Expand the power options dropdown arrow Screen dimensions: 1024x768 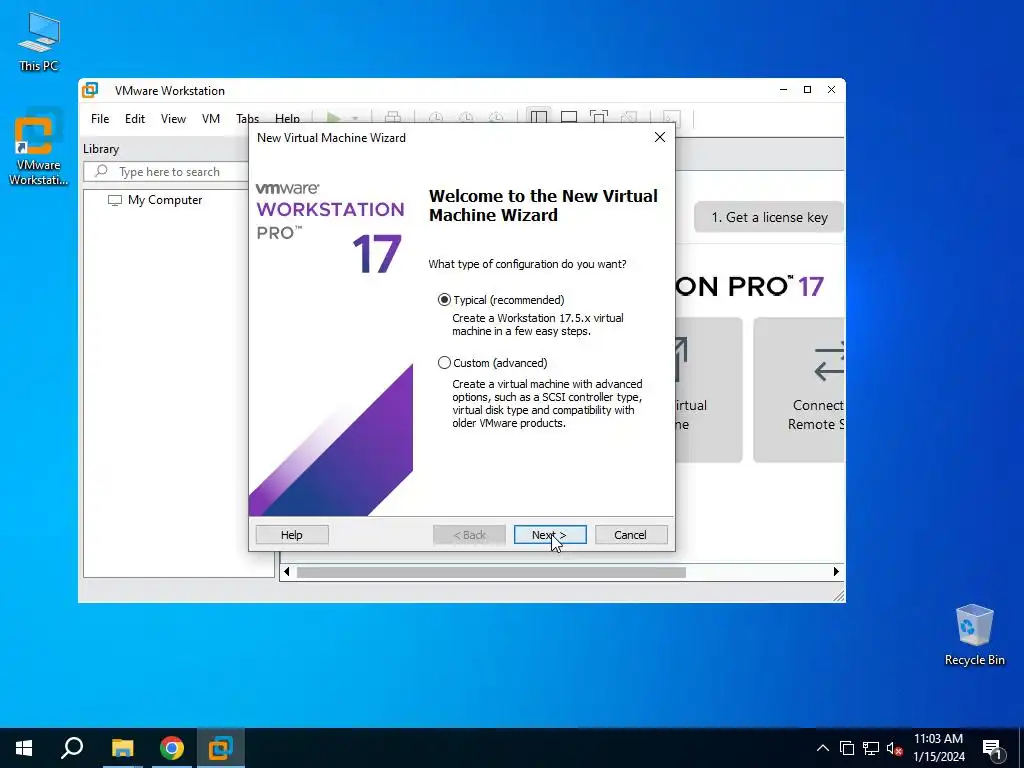tap(355, 118)
